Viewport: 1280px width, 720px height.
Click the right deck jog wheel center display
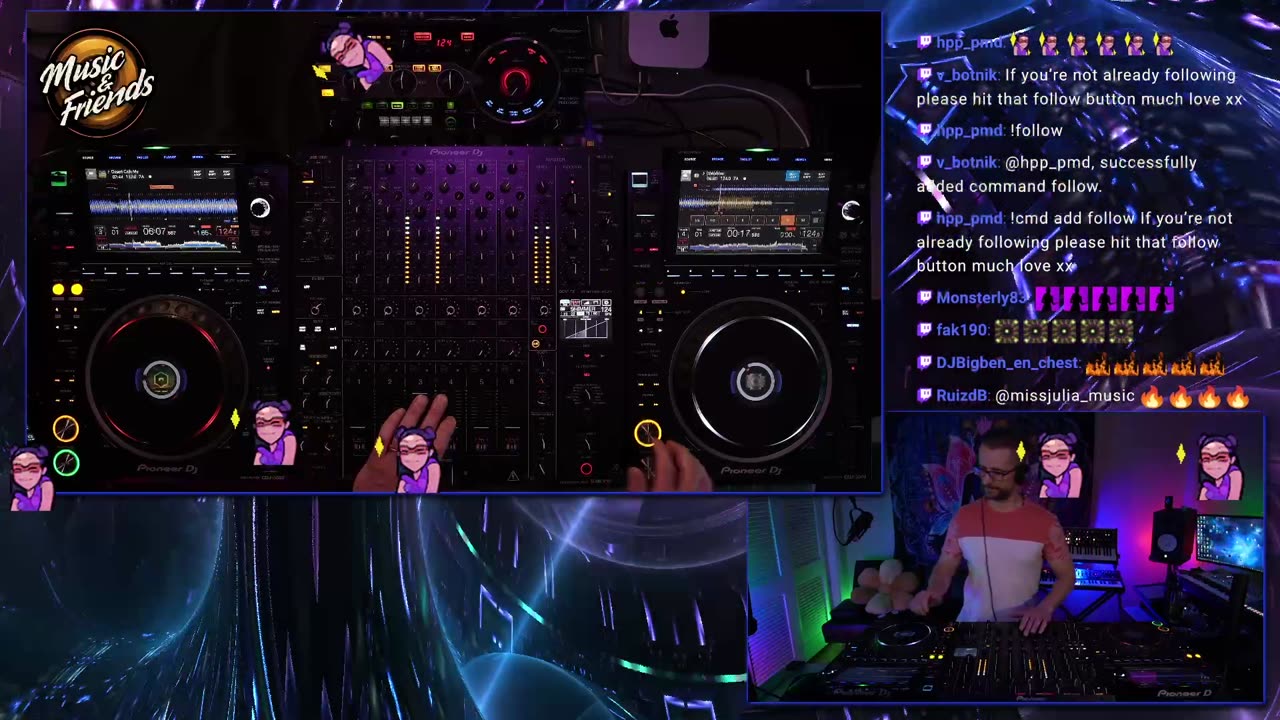[754, 381]
